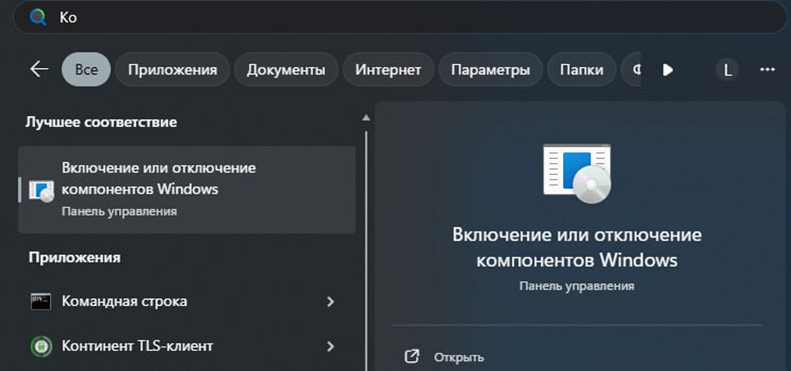Click the large Windows features preview icon

tap(577, 173)
